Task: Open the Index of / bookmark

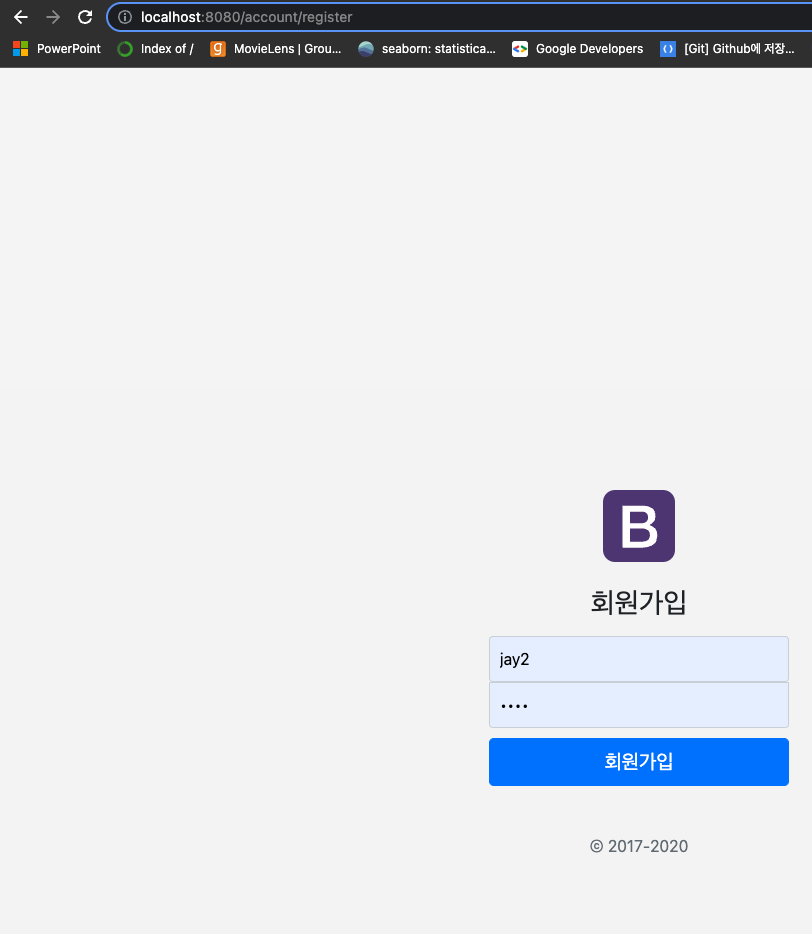Action: click(155, 49)
